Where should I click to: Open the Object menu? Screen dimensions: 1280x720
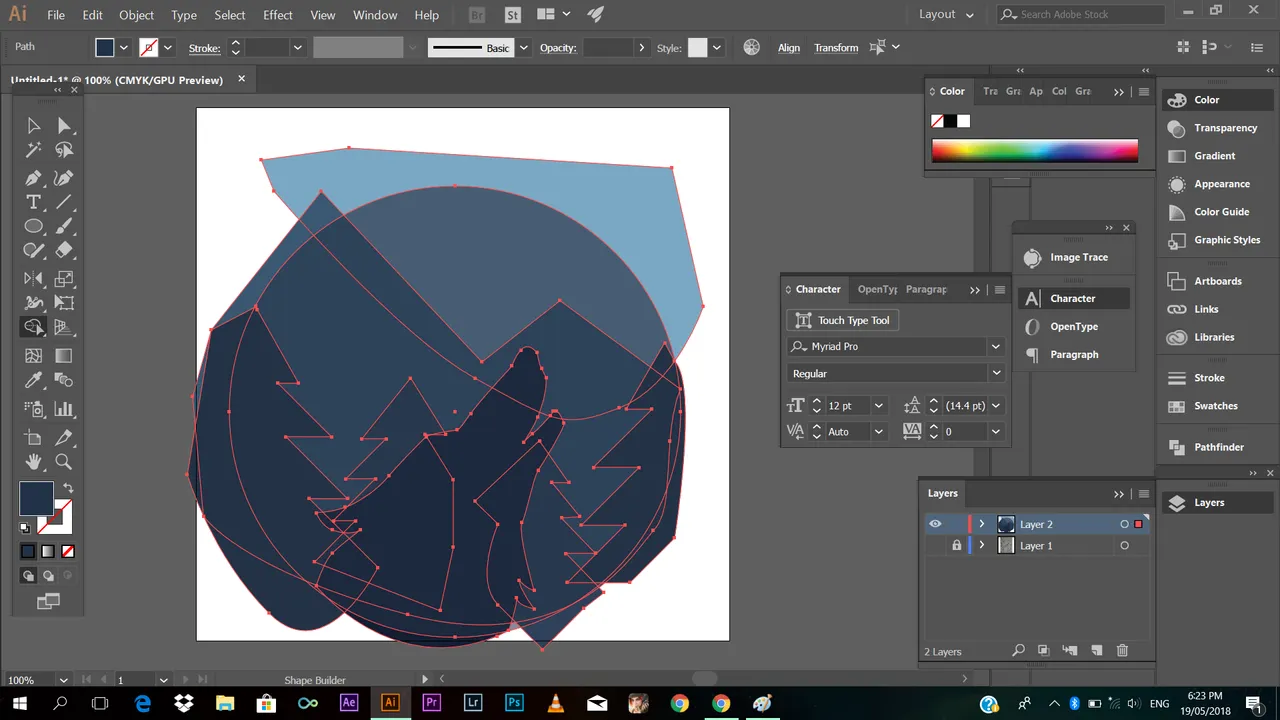tap(136, 15)
